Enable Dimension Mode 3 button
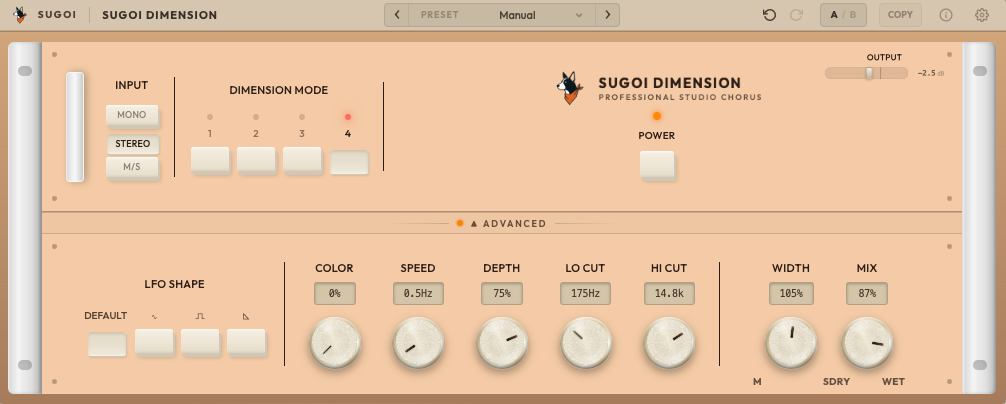This screenshot has height=404, width=1006. pyautogui.click(x=302, y=160)
